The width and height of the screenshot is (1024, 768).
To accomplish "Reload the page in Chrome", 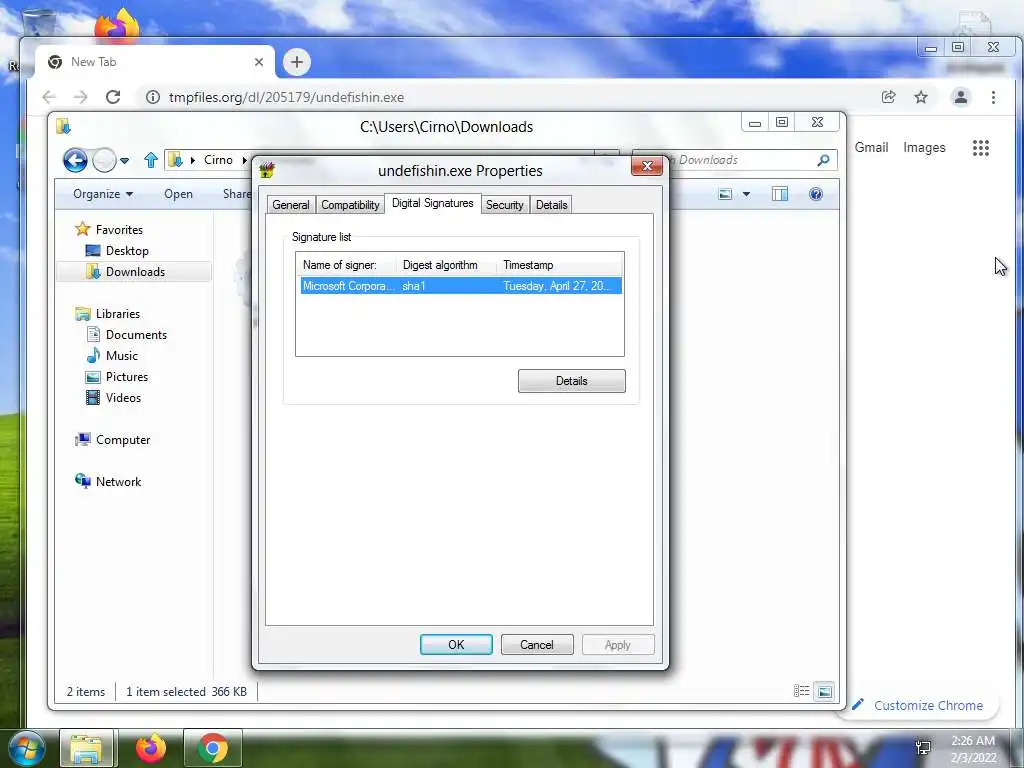I will coord(113,97).
